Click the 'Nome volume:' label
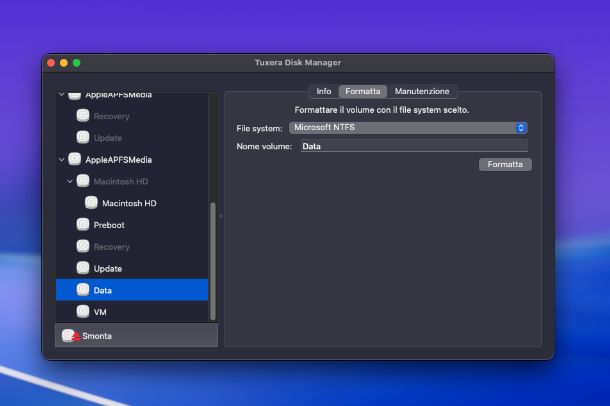This screenshot has height=406, width=610. pyautogui.click(x=264, y=147)
